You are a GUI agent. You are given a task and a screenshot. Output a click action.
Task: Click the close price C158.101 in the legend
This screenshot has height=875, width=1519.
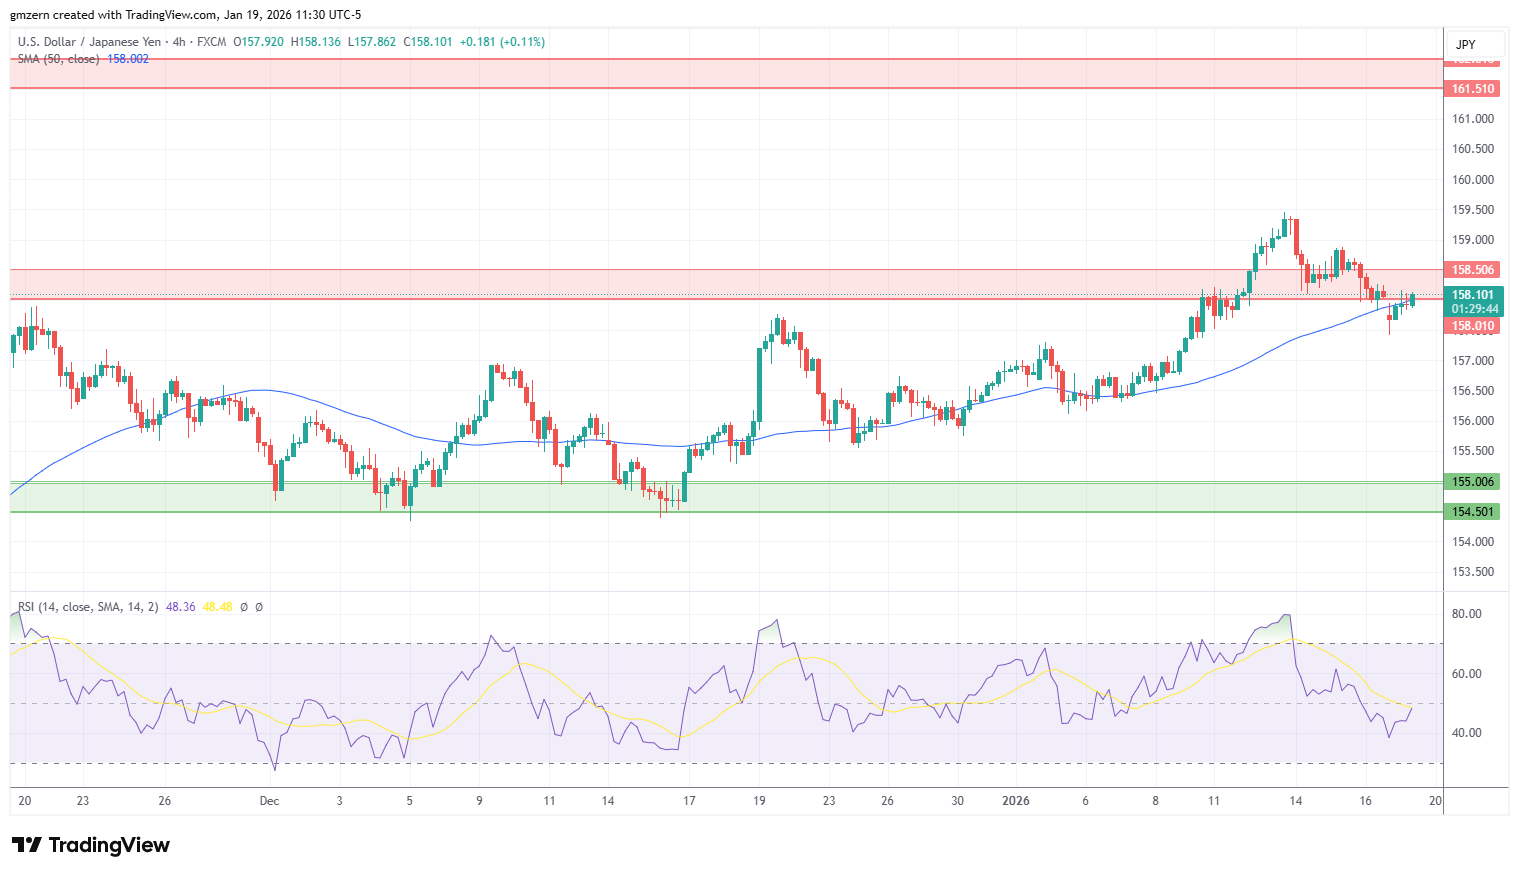tap(428, 42)
